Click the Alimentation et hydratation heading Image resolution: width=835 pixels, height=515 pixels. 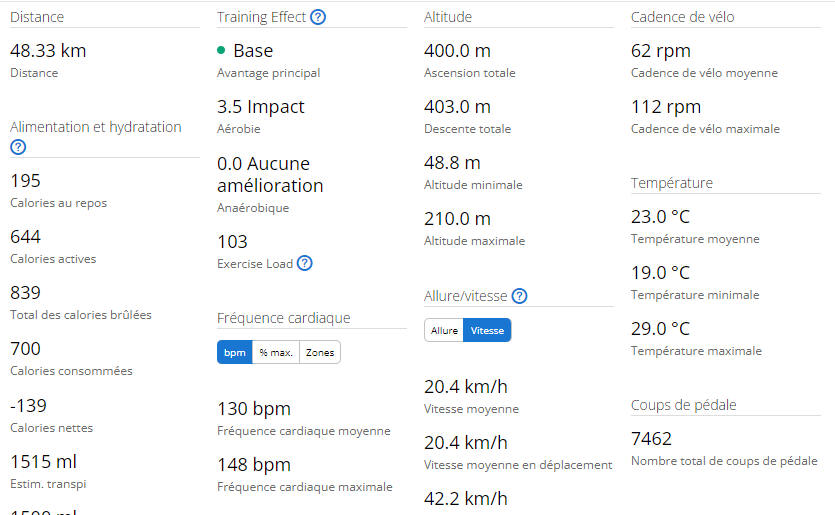pos(96,127)
